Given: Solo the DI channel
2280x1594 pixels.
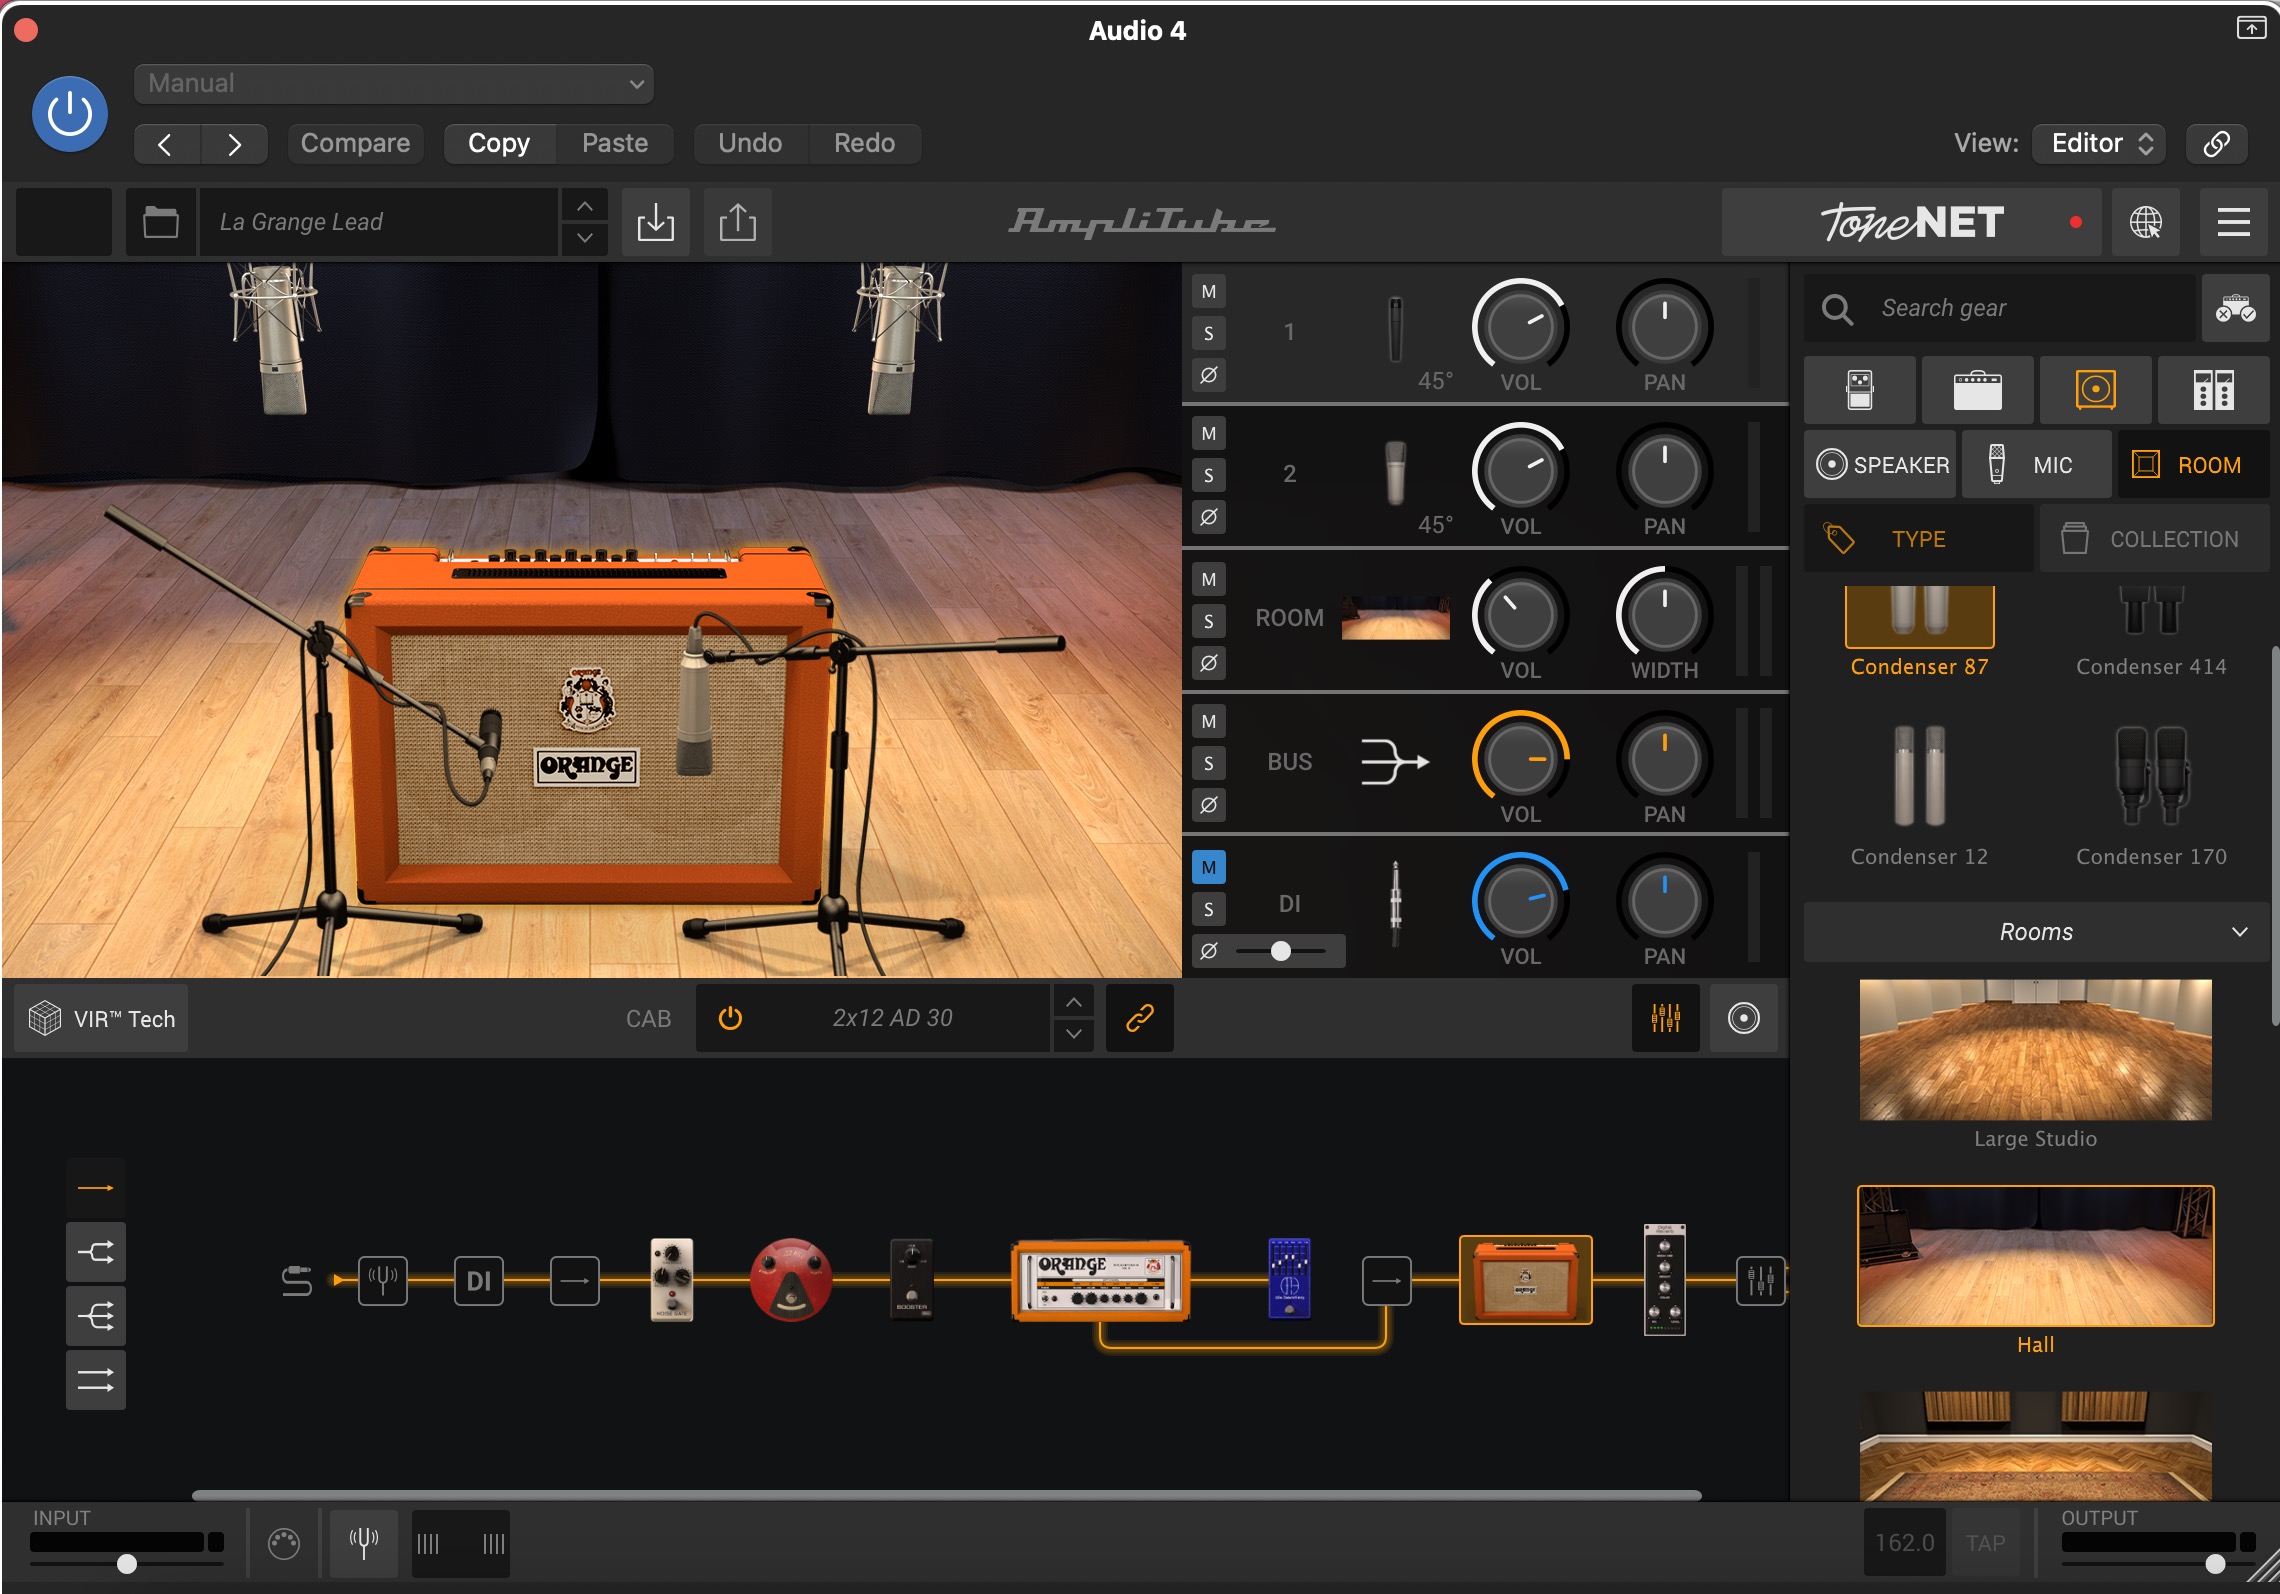Looking at the screenshot, I should click(1209, 909).
